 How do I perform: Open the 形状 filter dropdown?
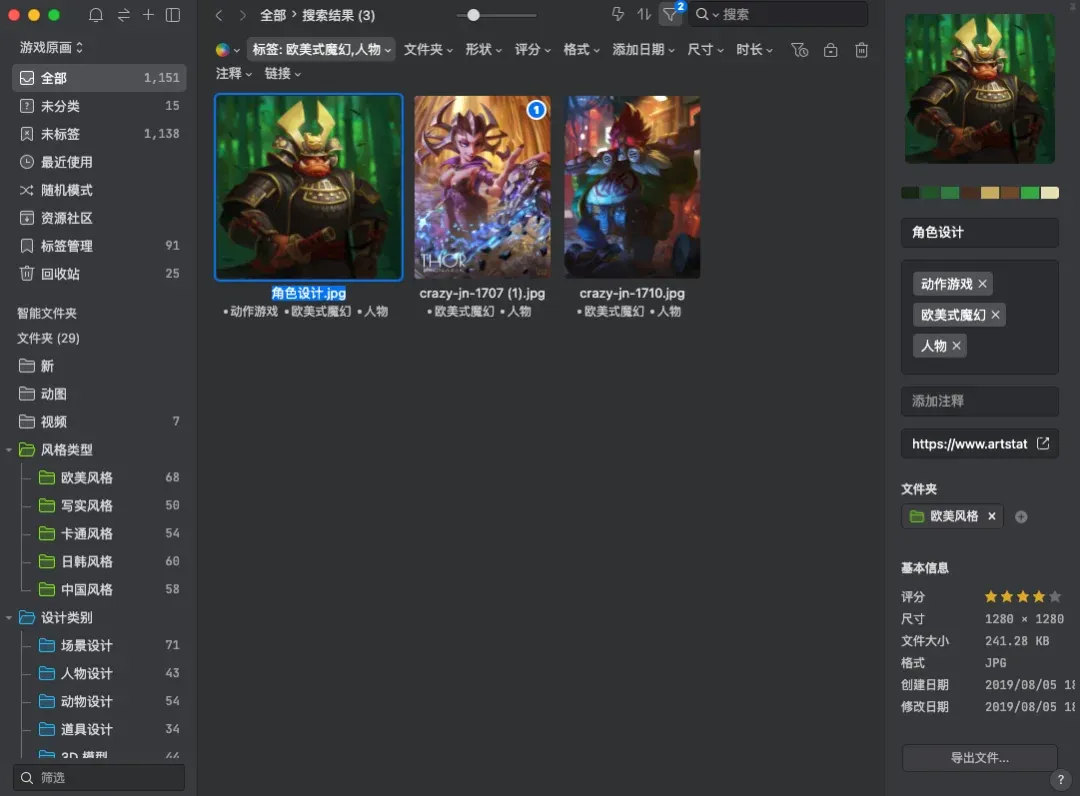coord(484,50)
